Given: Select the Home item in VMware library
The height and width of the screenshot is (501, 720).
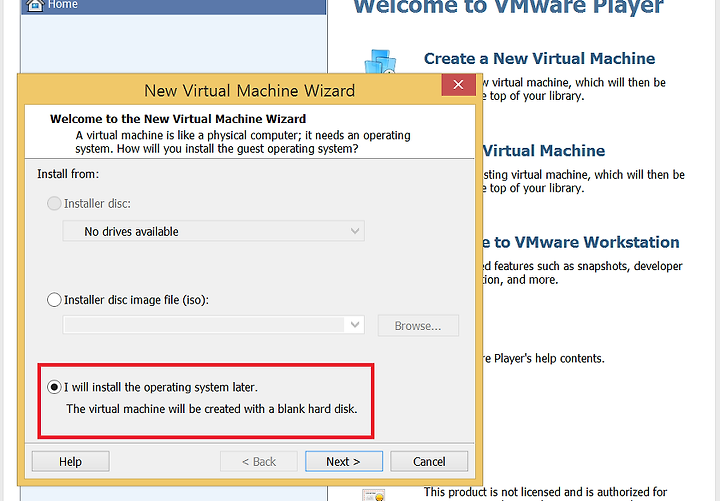Looking at the screenshot, I should point(174,6).
